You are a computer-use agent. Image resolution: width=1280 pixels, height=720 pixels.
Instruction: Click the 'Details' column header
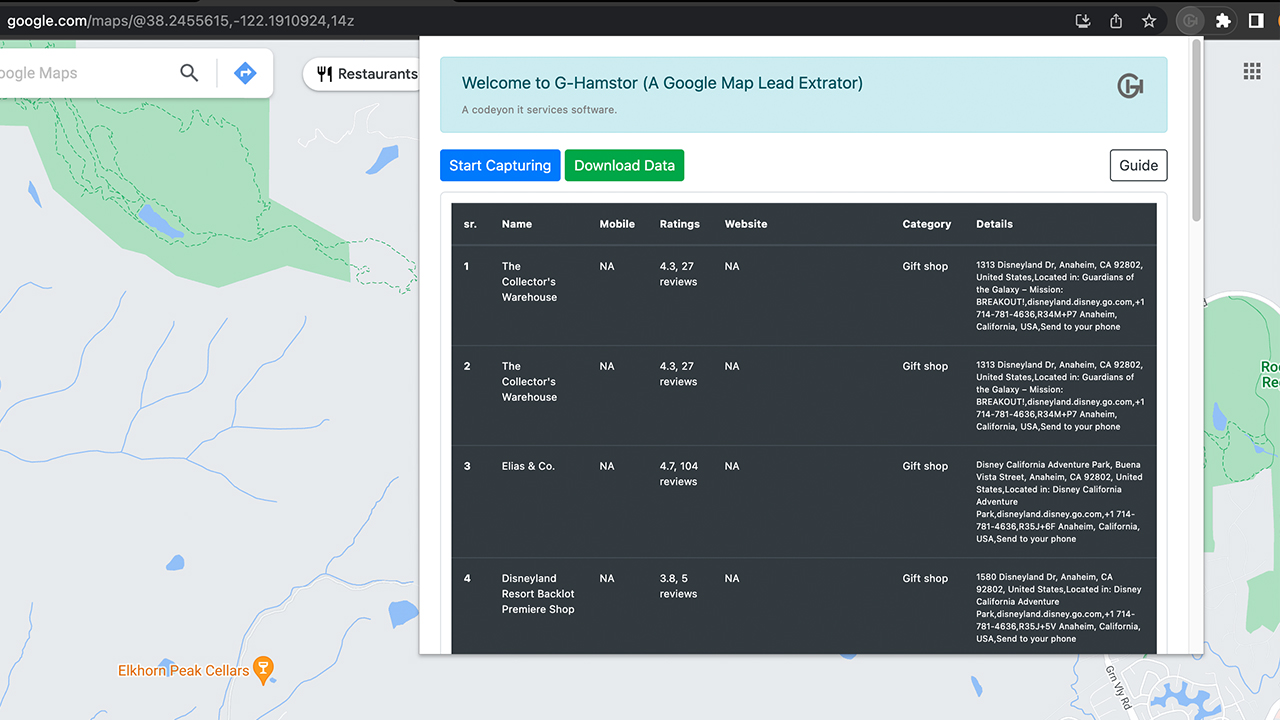[994, 224]
